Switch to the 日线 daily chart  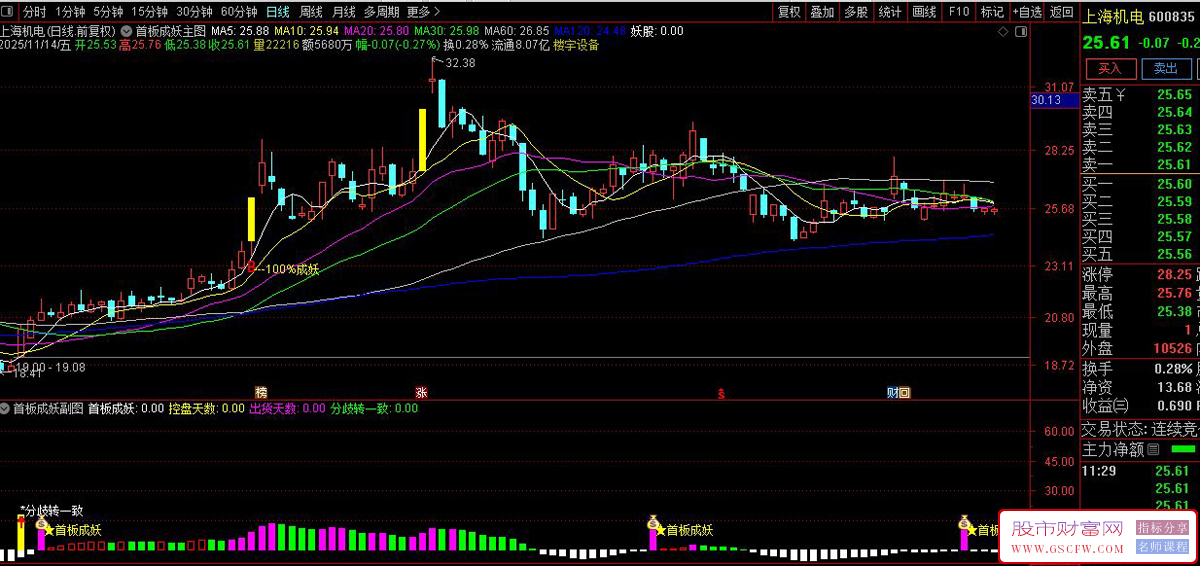(278, 12)
